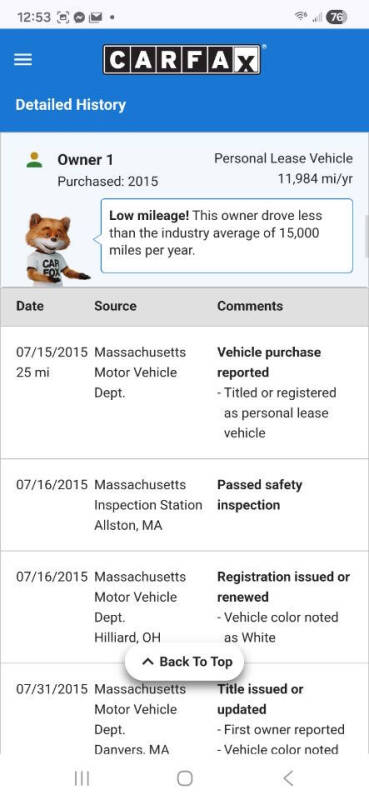Image resolution: width=369 pixels, height=800 pixels.
Task: Click the Back To Top button
Action: pyautogui.click(x=185, y=662)
